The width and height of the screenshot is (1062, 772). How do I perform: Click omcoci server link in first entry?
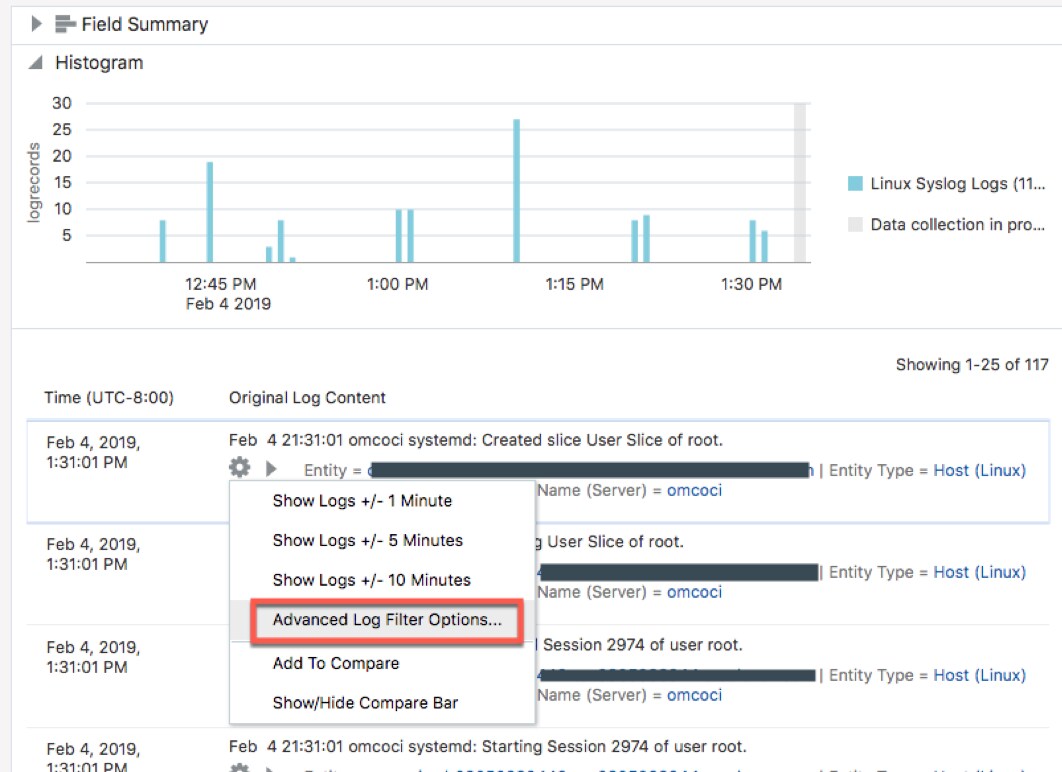694,490
